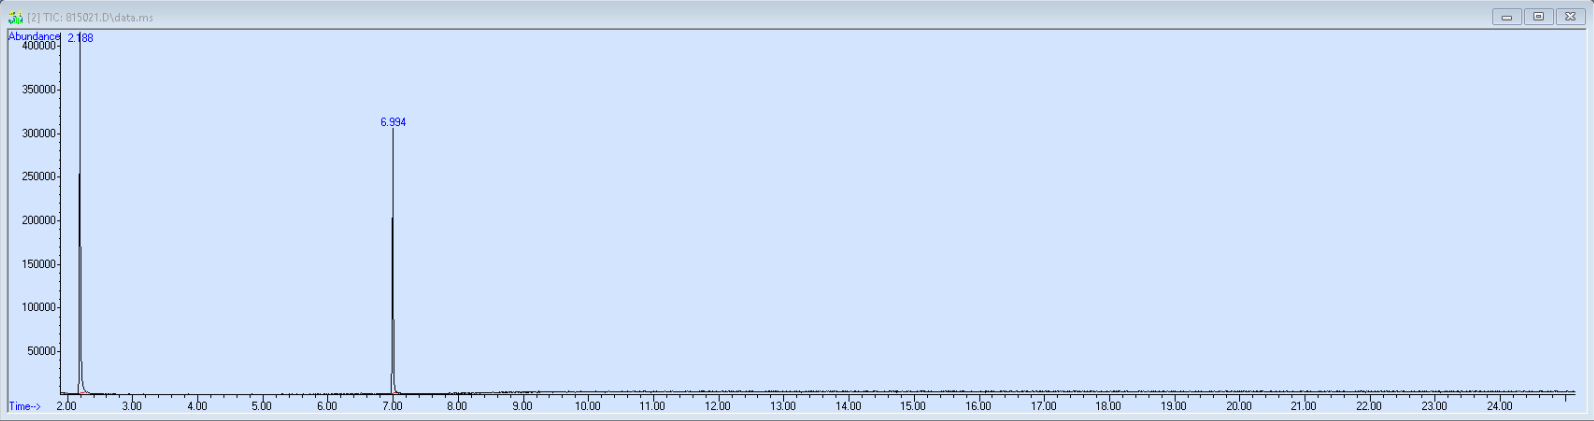
Task: Click the 8.00 time axis tick label
Action: point(457,406)
